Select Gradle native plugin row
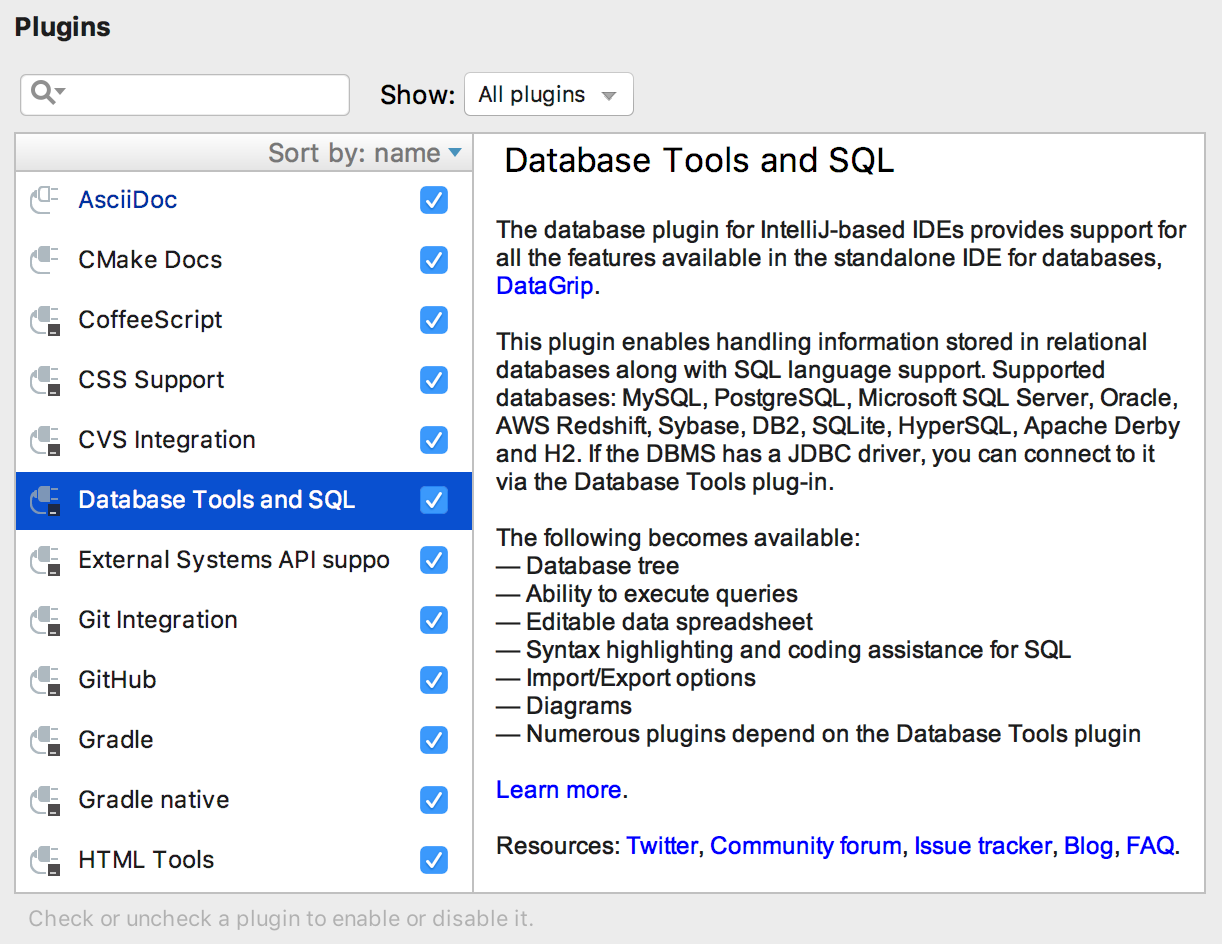 coord(244,800)
